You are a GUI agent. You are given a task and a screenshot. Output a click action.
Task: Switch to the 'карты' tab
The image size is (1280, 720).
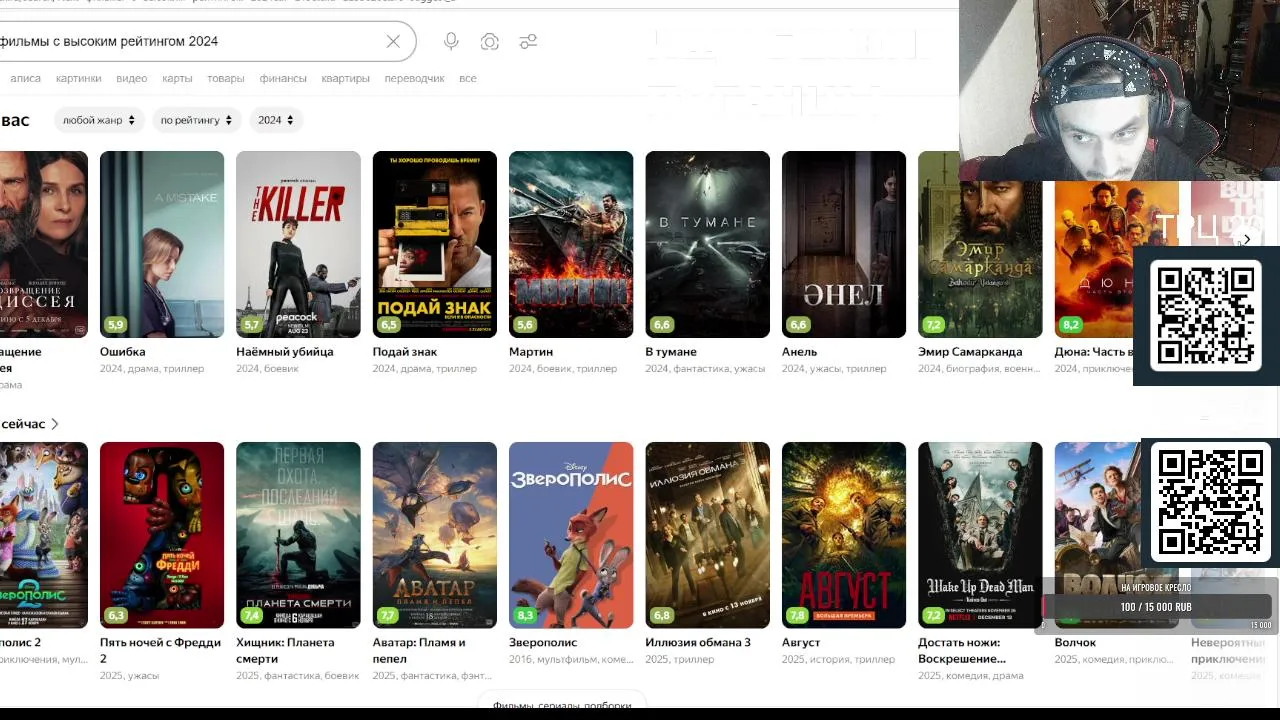click(177, 78)
